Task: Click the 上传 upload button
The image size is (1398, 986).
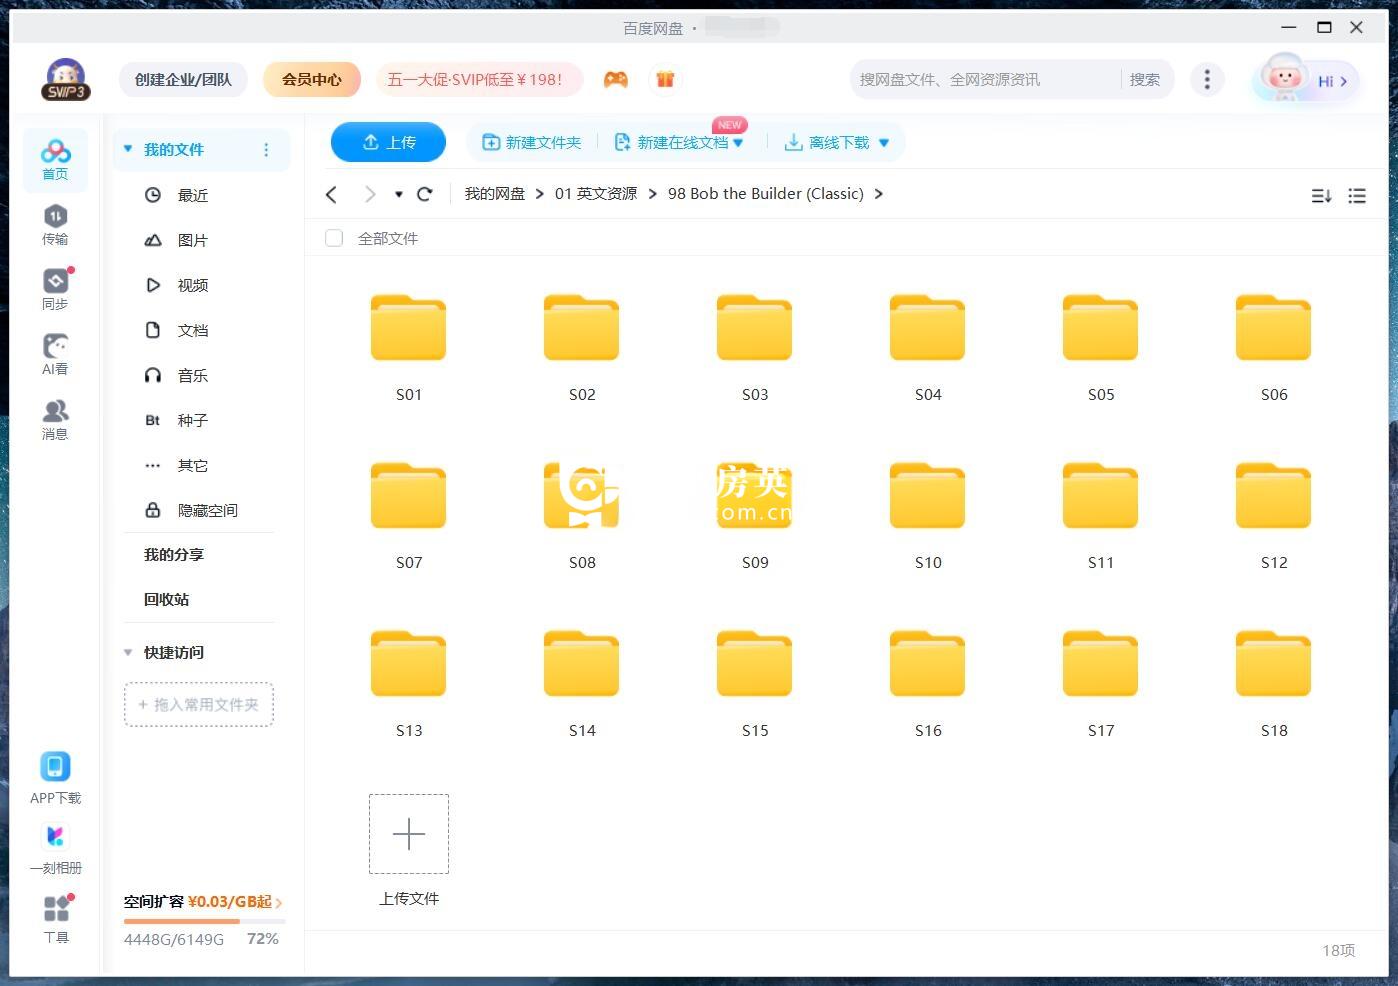Action: coord(388,142)
